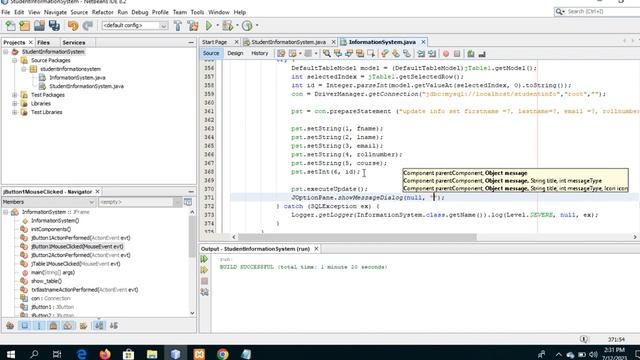Open the empty filter dropdown in Navigator
Screen dimensions: 640x360
click(139, 202)
